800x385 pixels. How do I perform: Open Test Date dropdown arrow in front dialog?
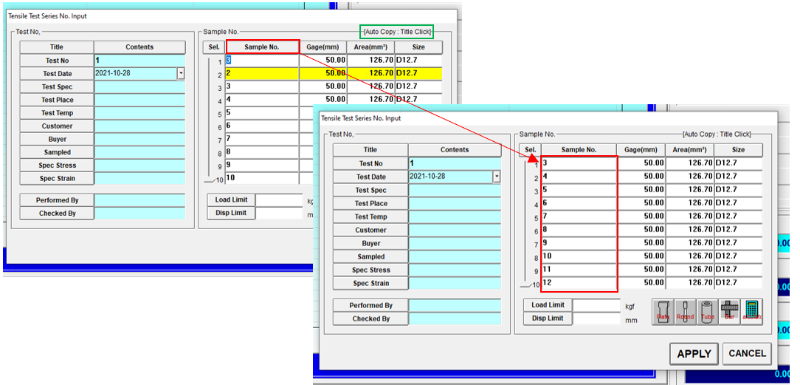(x=496, y=177)
